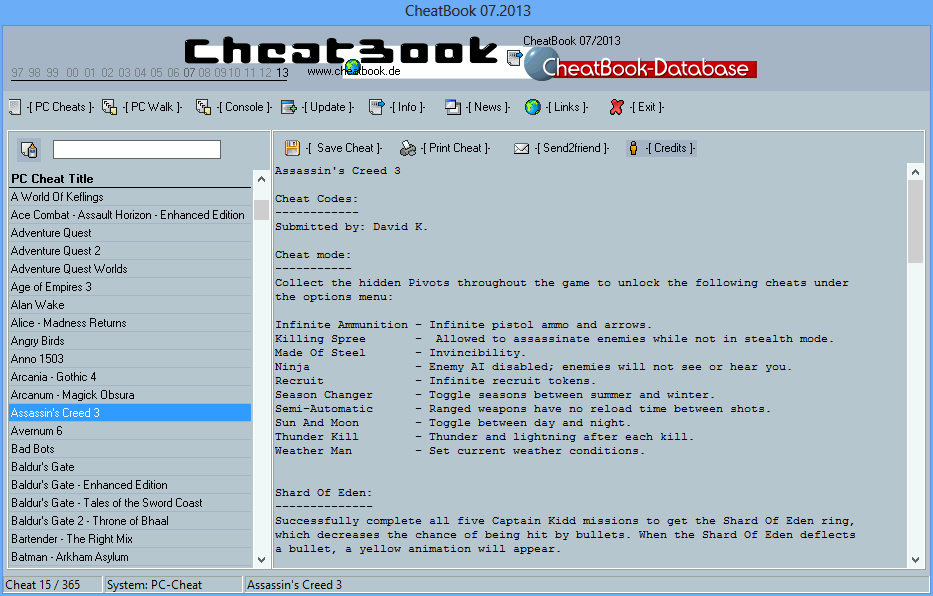Click the search icon beside the input box
The height and width of the screenshot is (596, 933).
click(x=29, y=149)
